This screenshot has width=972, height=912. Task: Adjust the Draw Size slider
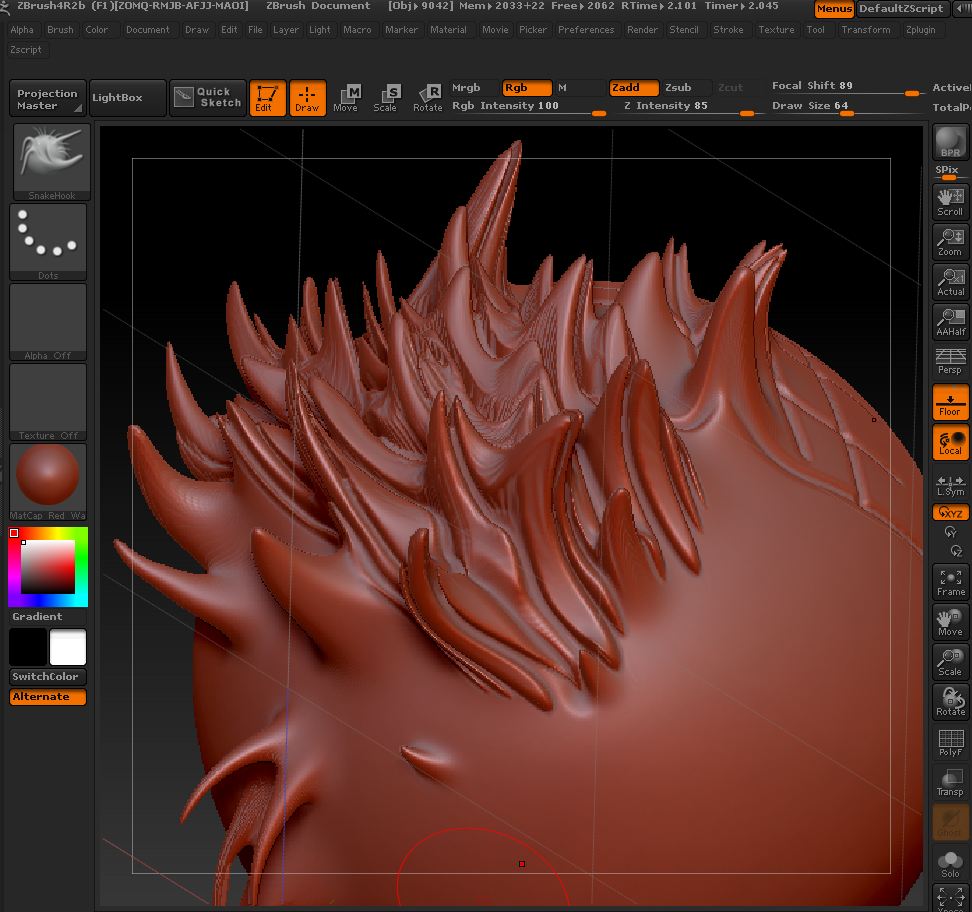(846, 106)
